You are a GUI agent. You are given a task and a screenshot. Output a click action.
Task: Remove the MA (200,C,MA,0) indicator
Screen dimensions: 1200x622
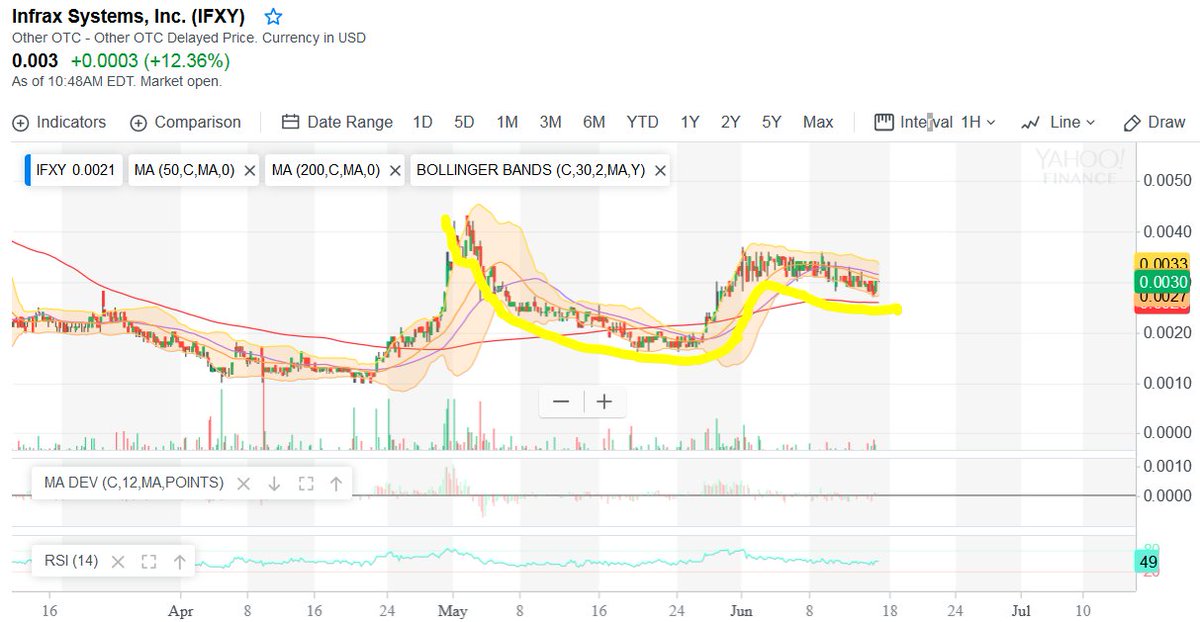click(x=394, y=171)
